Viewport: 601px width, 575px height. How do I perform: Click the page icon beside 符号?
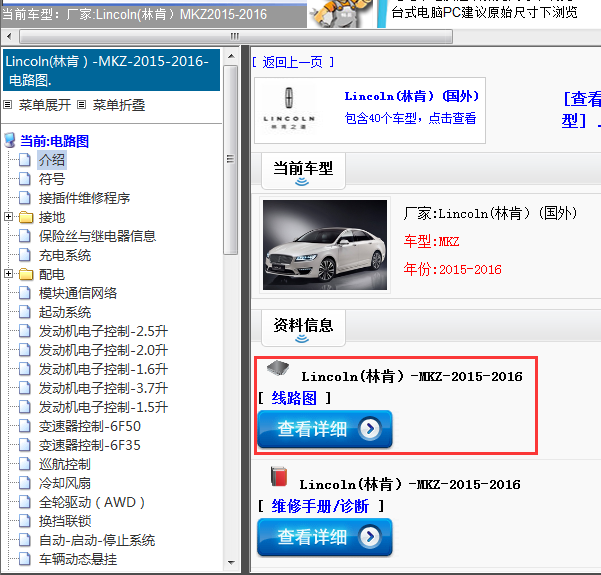(x=25, y=179)
